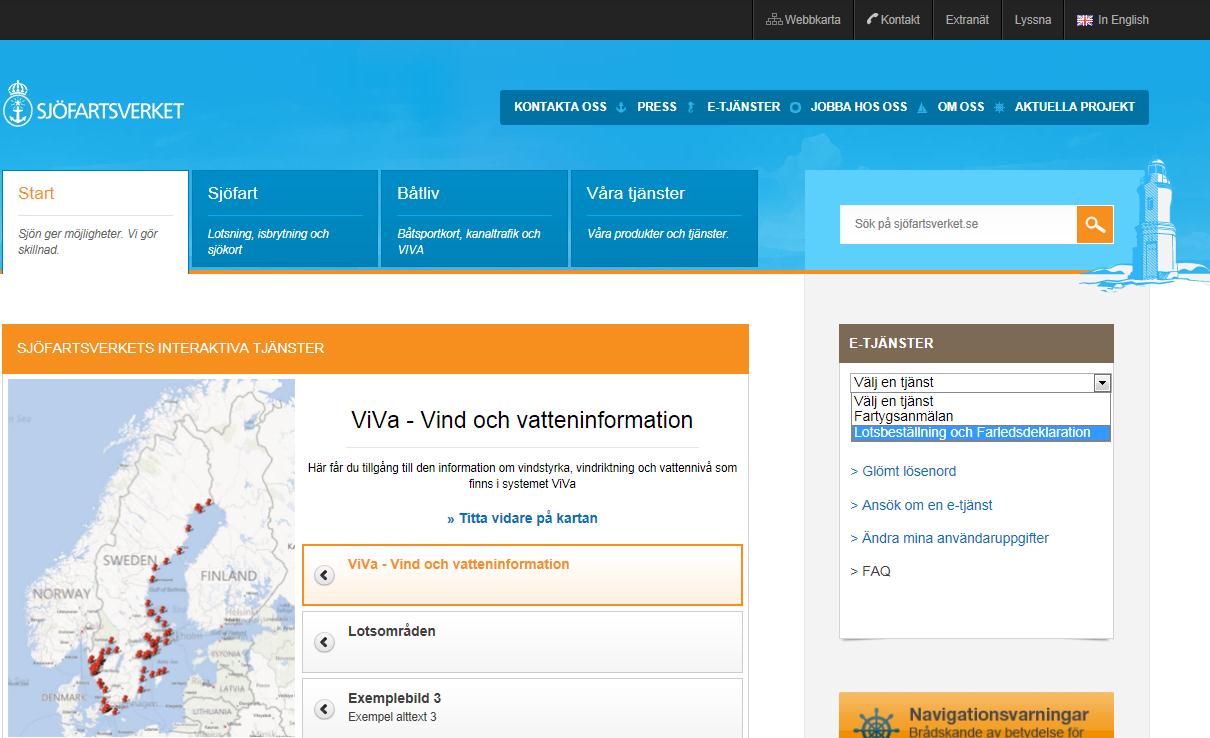Select the Start tab
Viewport: 1210px width, 738px height.
(x=95, y=221)
